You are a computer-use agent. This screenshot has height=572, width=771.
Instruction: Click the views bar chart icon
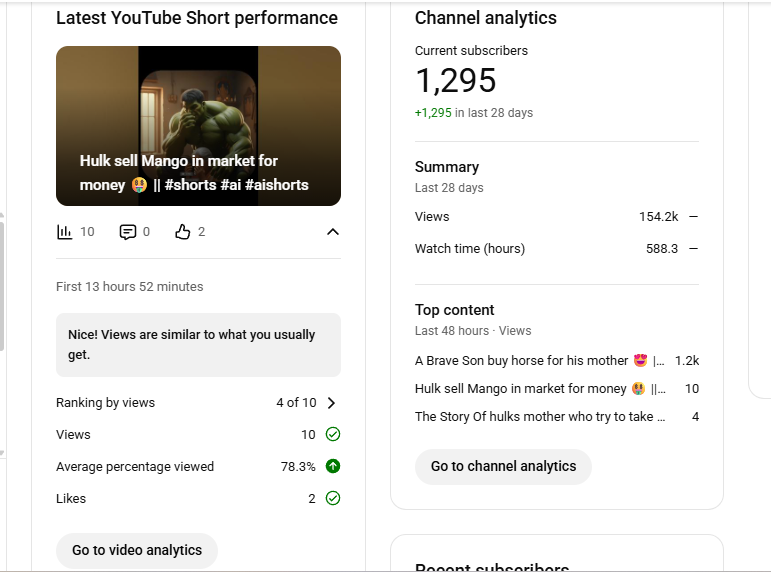[x=65, y=232]
